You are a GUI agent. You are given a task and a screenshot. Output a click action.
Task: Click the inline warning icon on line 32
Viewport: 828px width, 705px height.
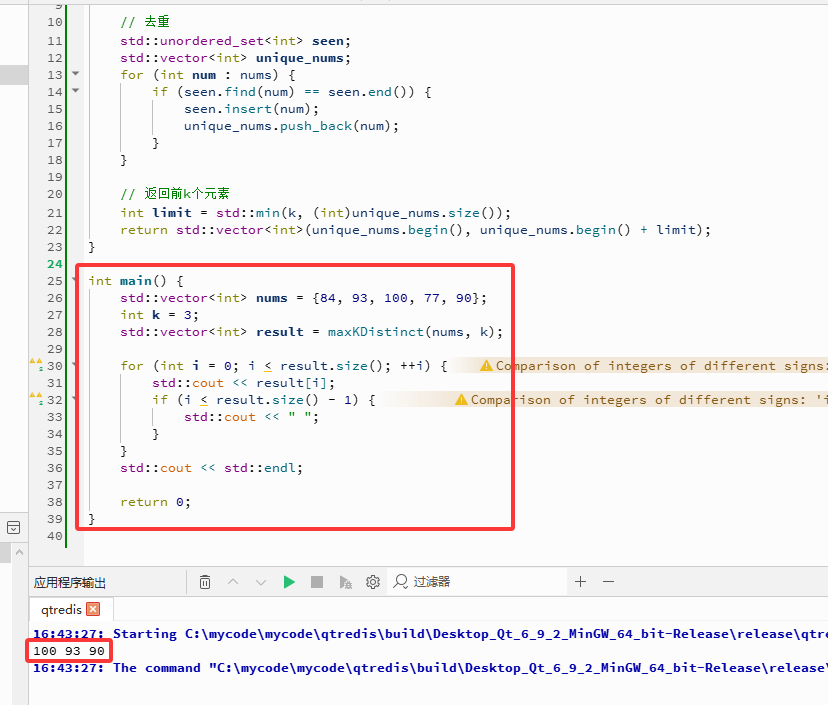461,399
